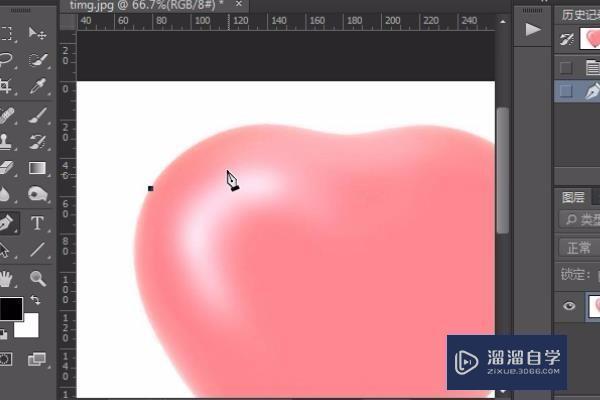Select the Gradient tool
The image size is (600, 400).
[37, 168]
